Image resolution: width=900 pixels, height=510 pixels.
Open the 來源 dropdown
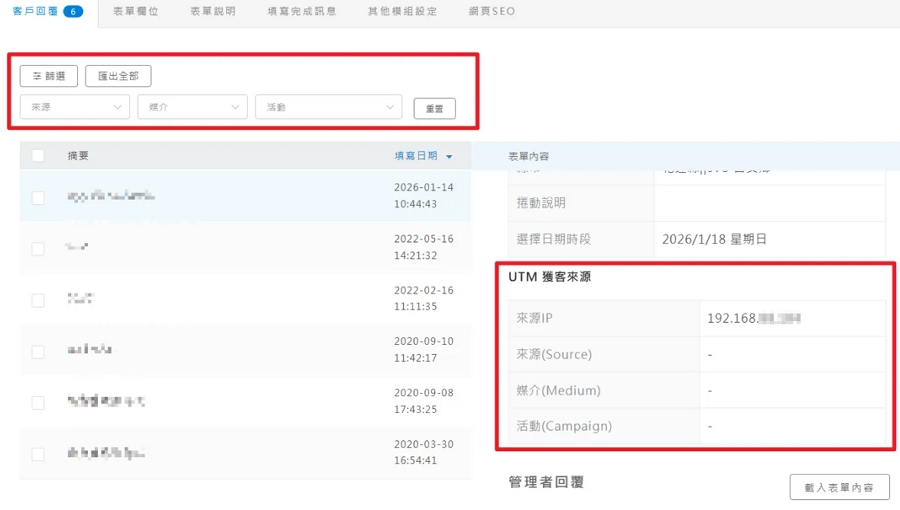tap(75, 107)
